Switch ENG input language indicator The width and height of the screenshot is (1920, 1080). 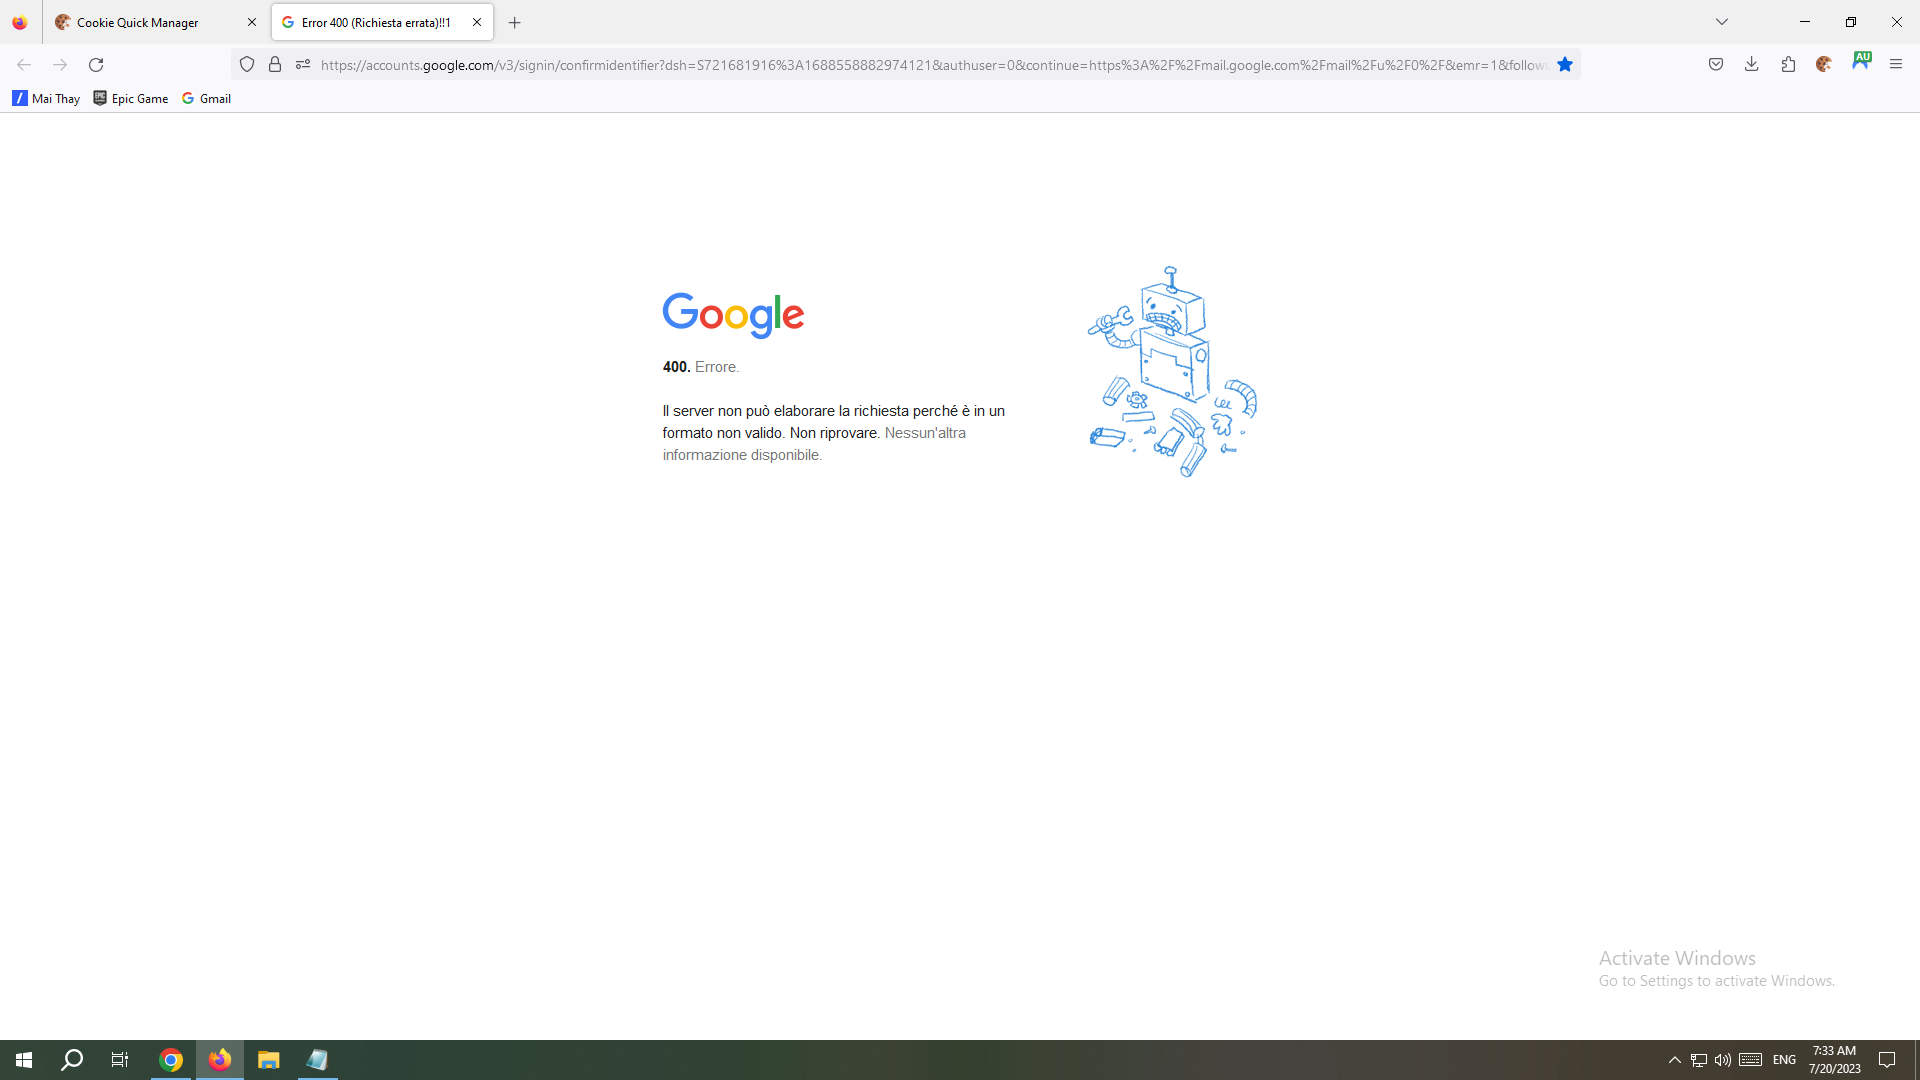point(1784,1060)
